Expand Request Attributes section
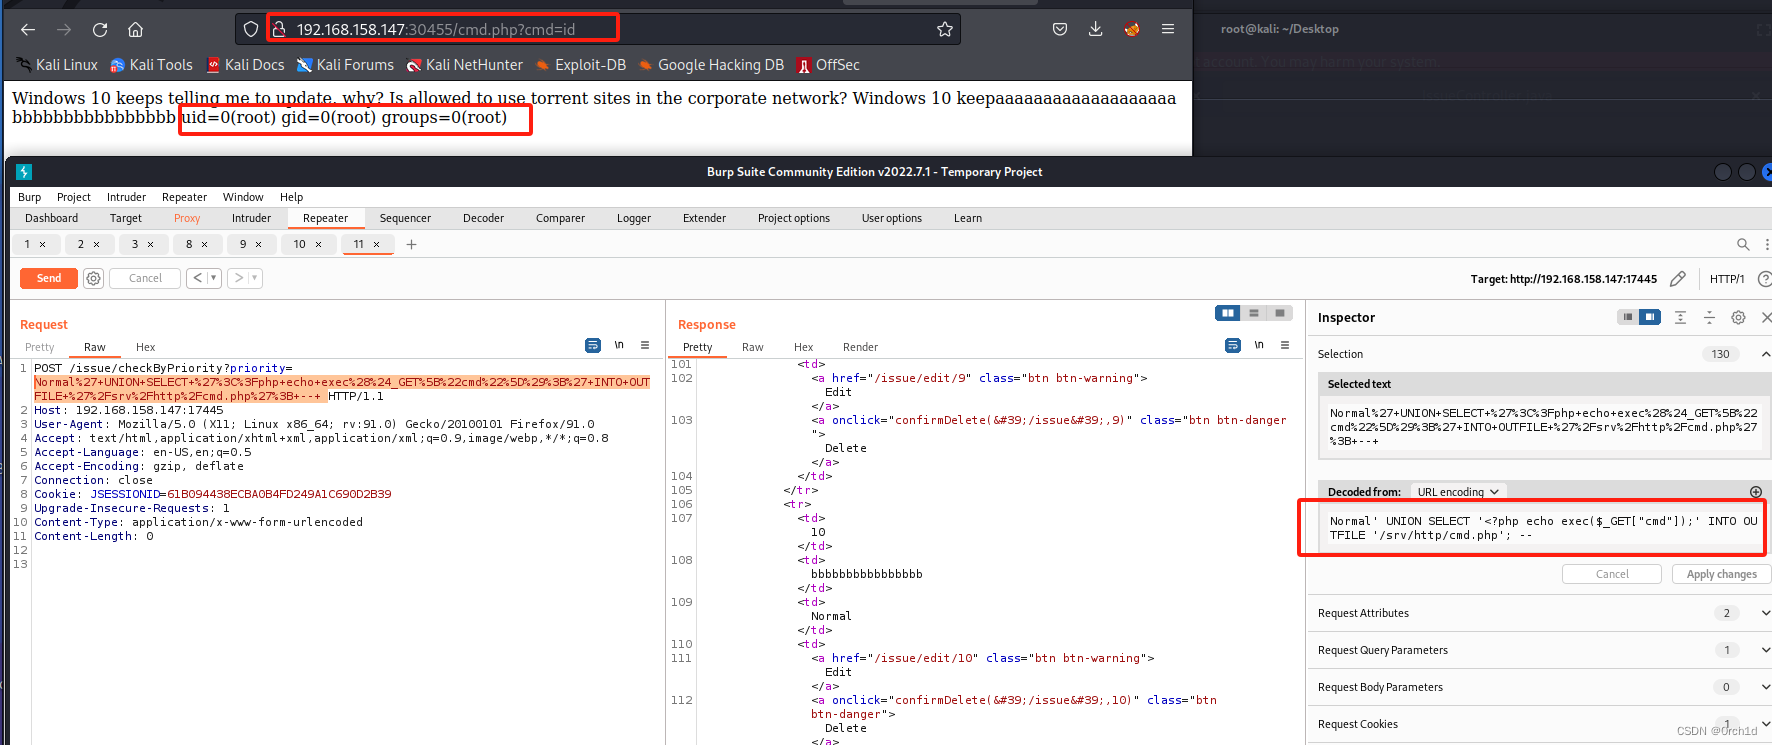Screen dimensions: 1772x745 coord(1765,613)
